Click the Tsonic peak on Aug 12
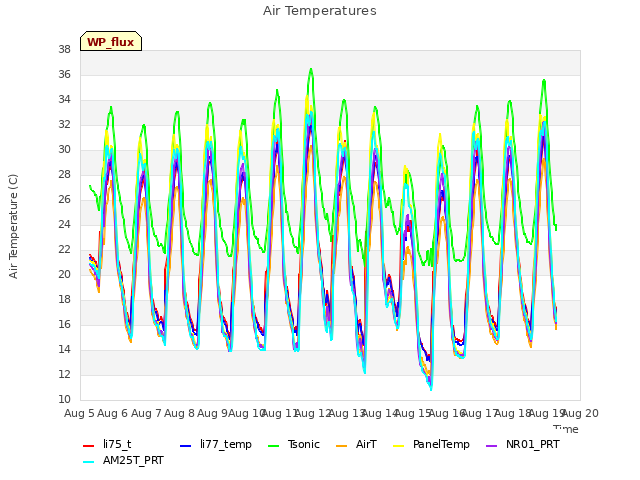640x480 pixels. 311,69
